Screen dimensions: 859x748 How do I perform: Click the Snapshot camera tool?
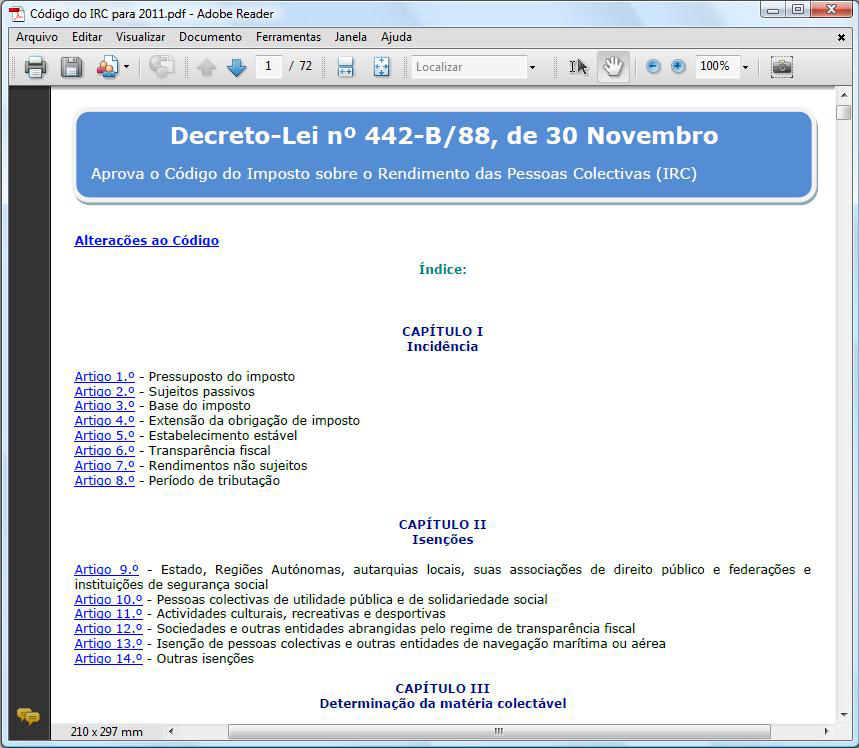[x=782, y=67]
